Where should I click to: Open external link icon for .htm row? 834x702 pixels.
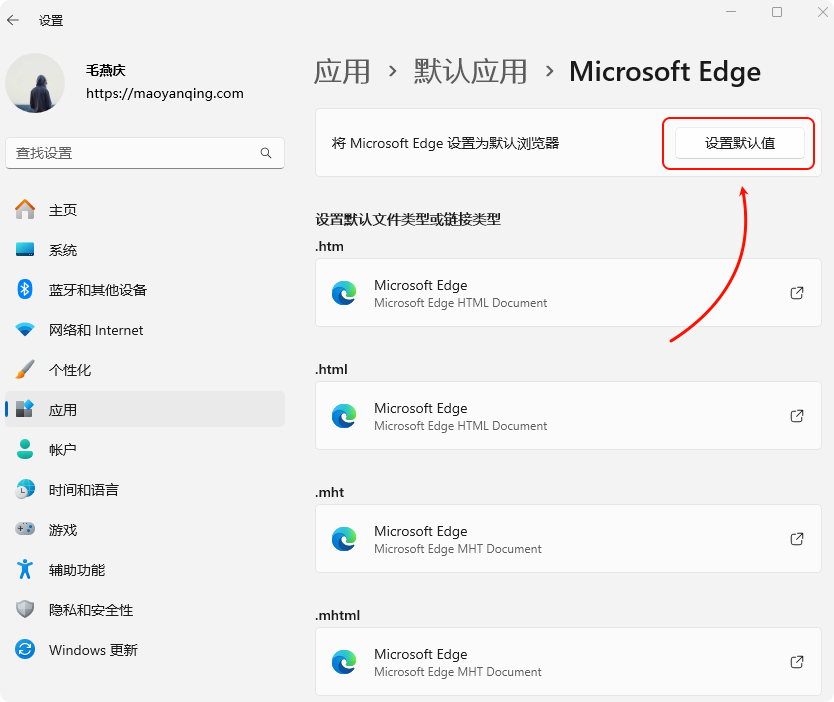point(797,293)
